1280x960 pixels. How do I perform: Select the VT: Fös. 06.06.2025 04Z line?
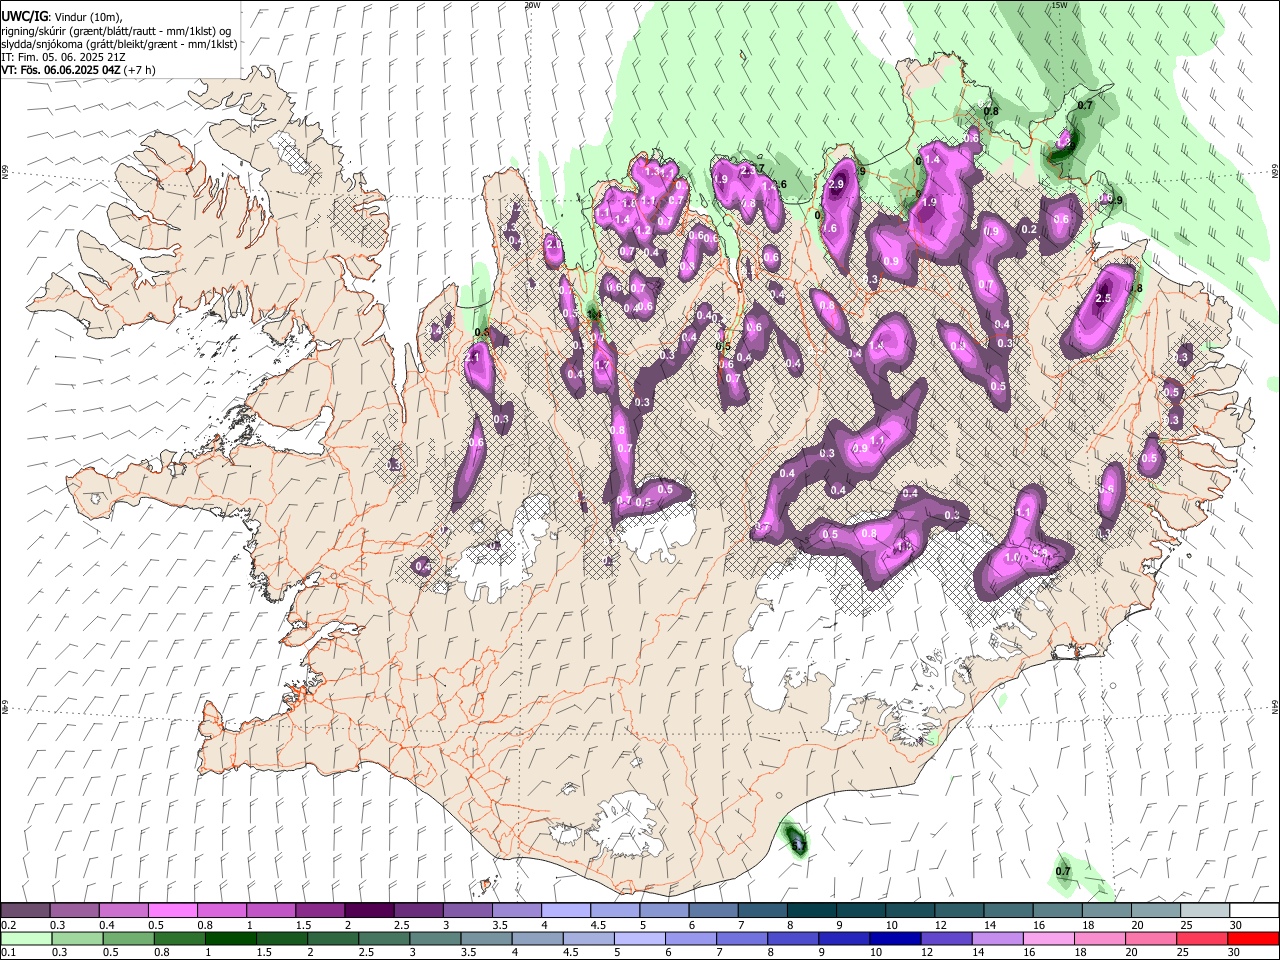(x=78, y=70)
